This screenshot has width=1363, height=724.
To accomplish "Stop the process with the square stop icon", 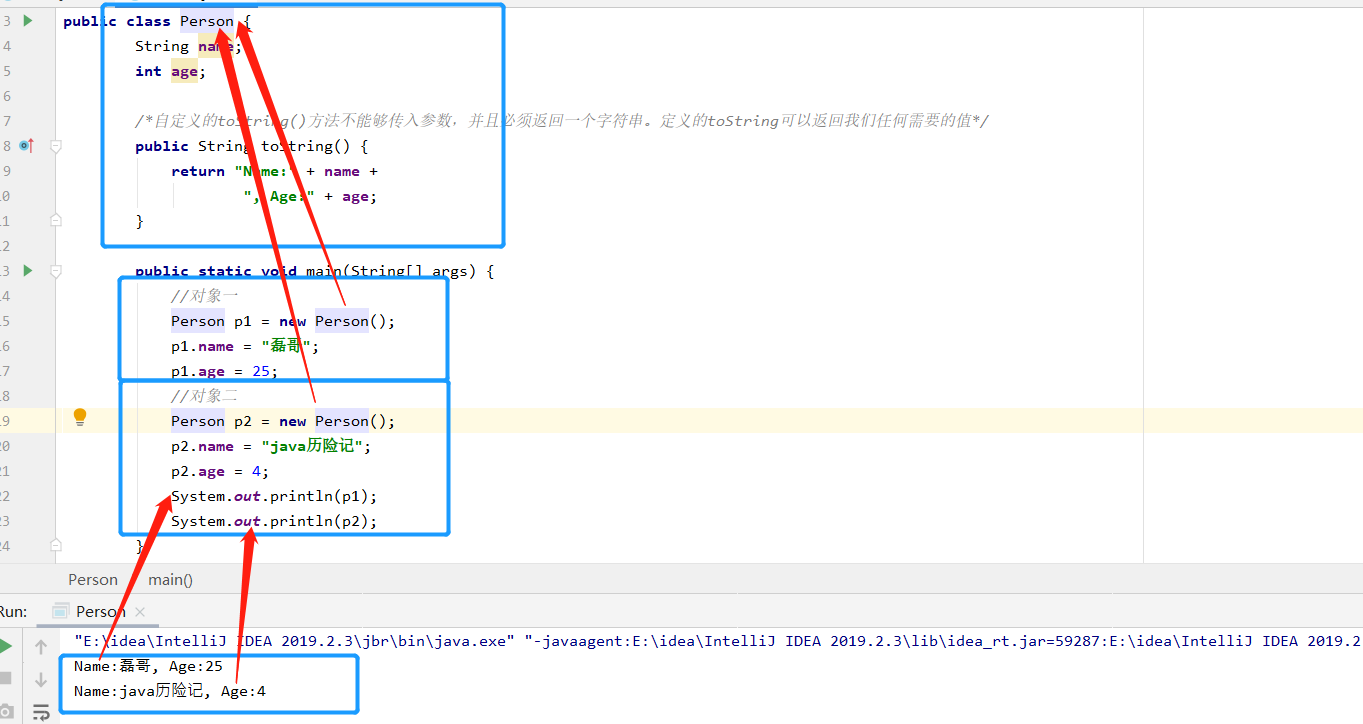I will [5, 679].
